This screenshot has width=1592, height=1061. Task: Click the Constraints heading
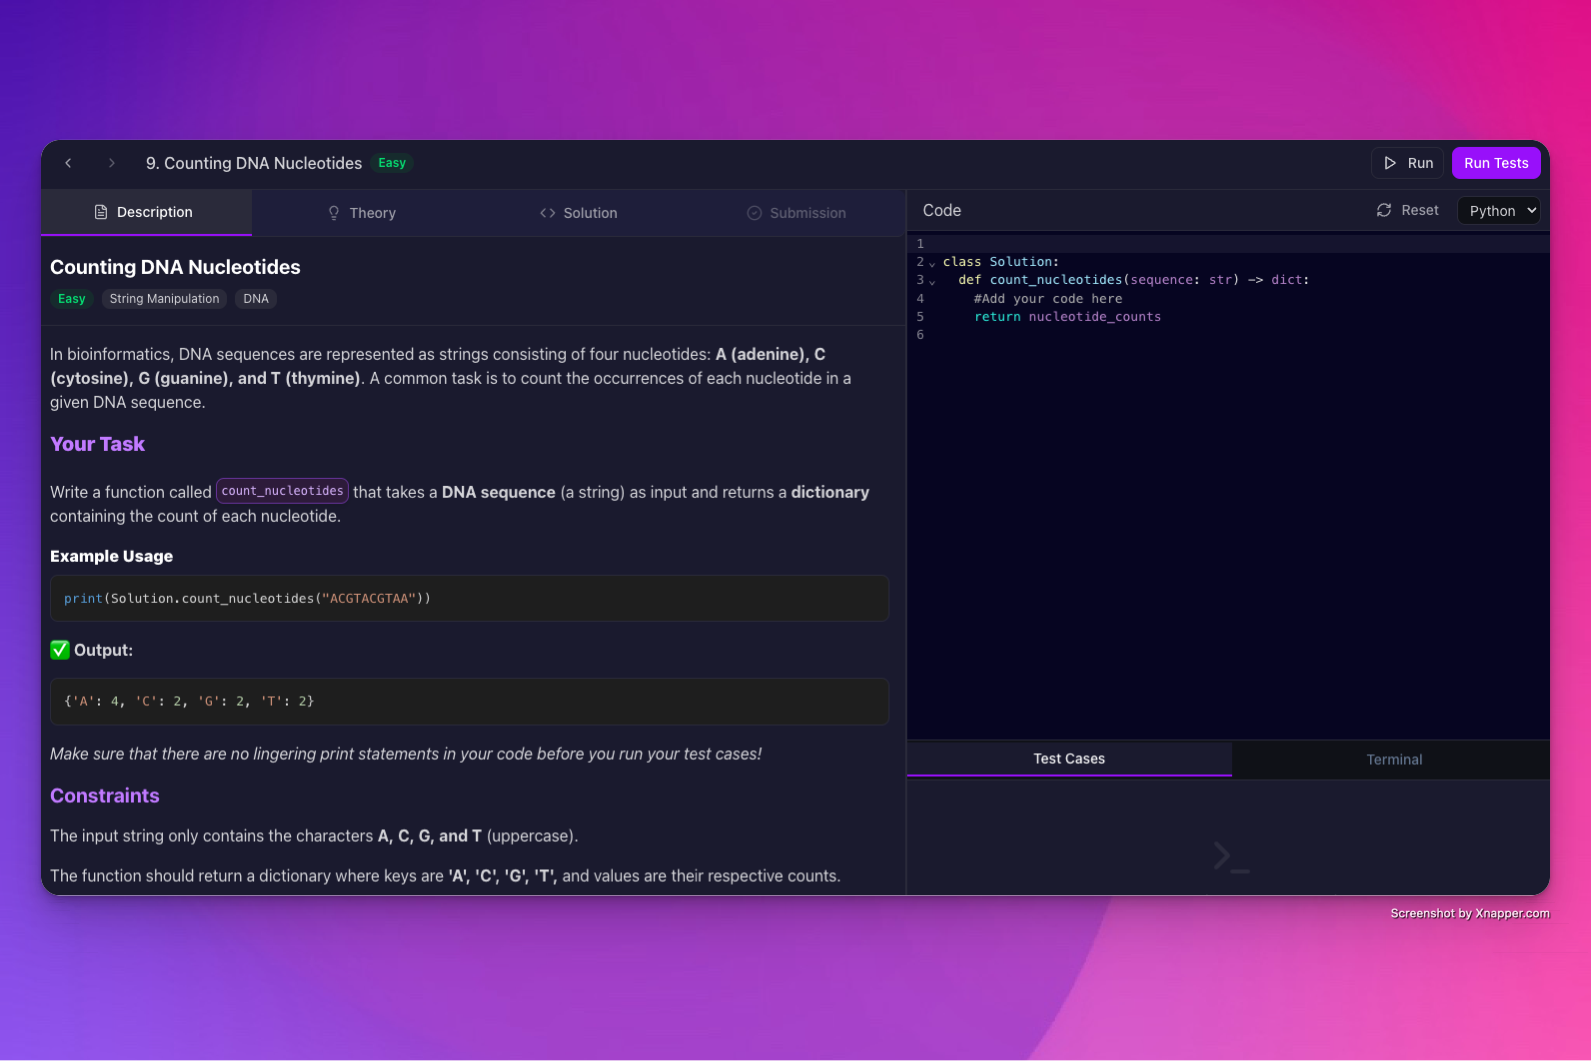pos(105,796)
